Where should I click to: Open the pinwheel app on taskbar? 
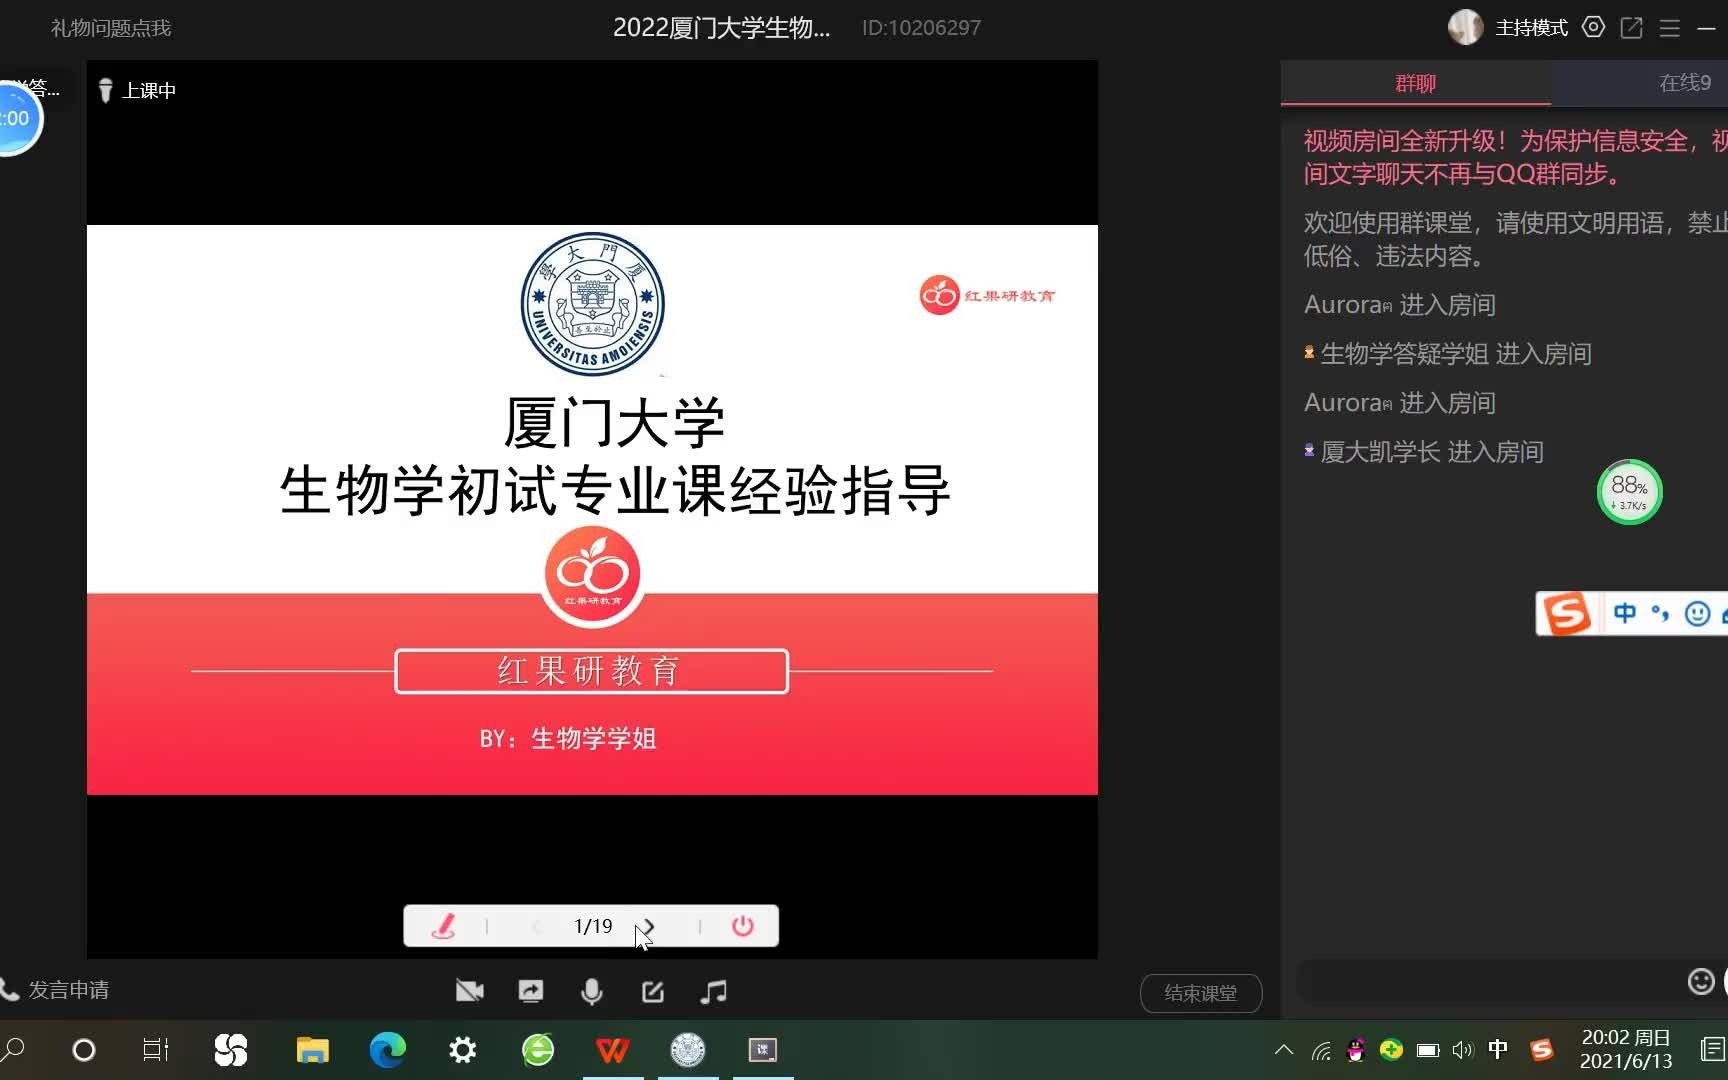point(231,1050)
